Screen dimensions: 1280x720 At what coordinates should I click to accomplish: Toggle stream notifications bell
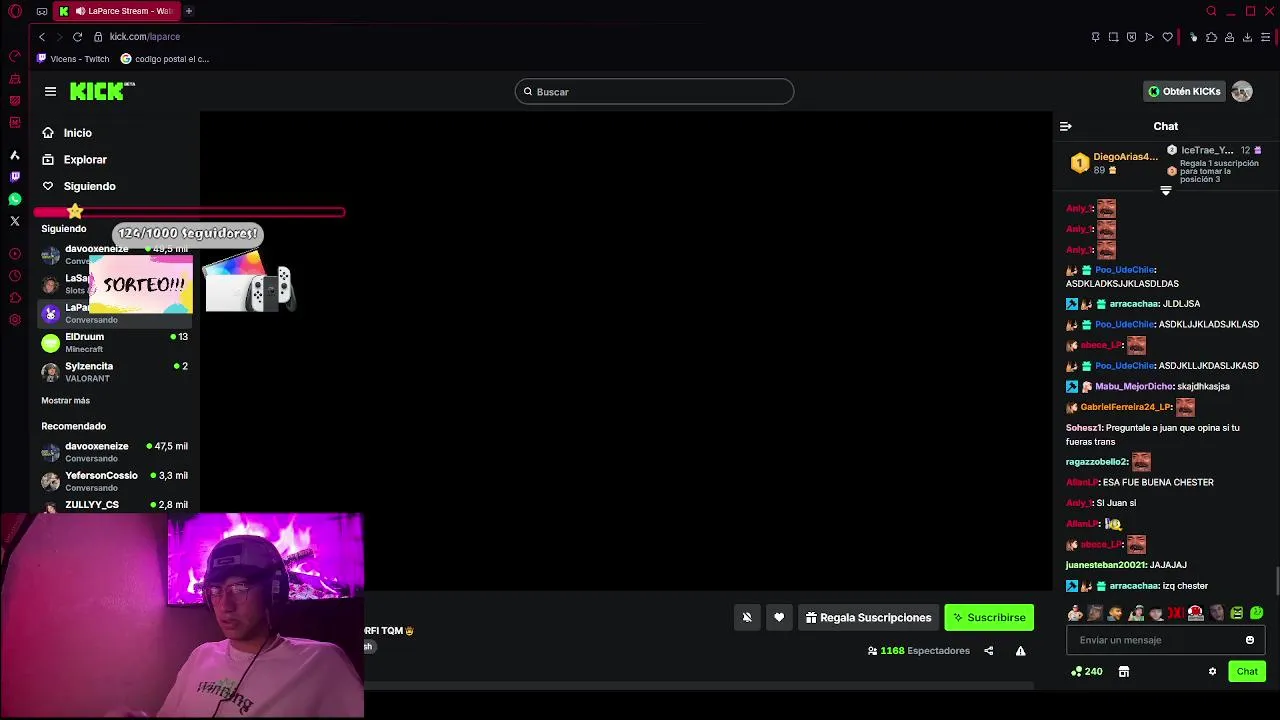click(x=747, y=618)
